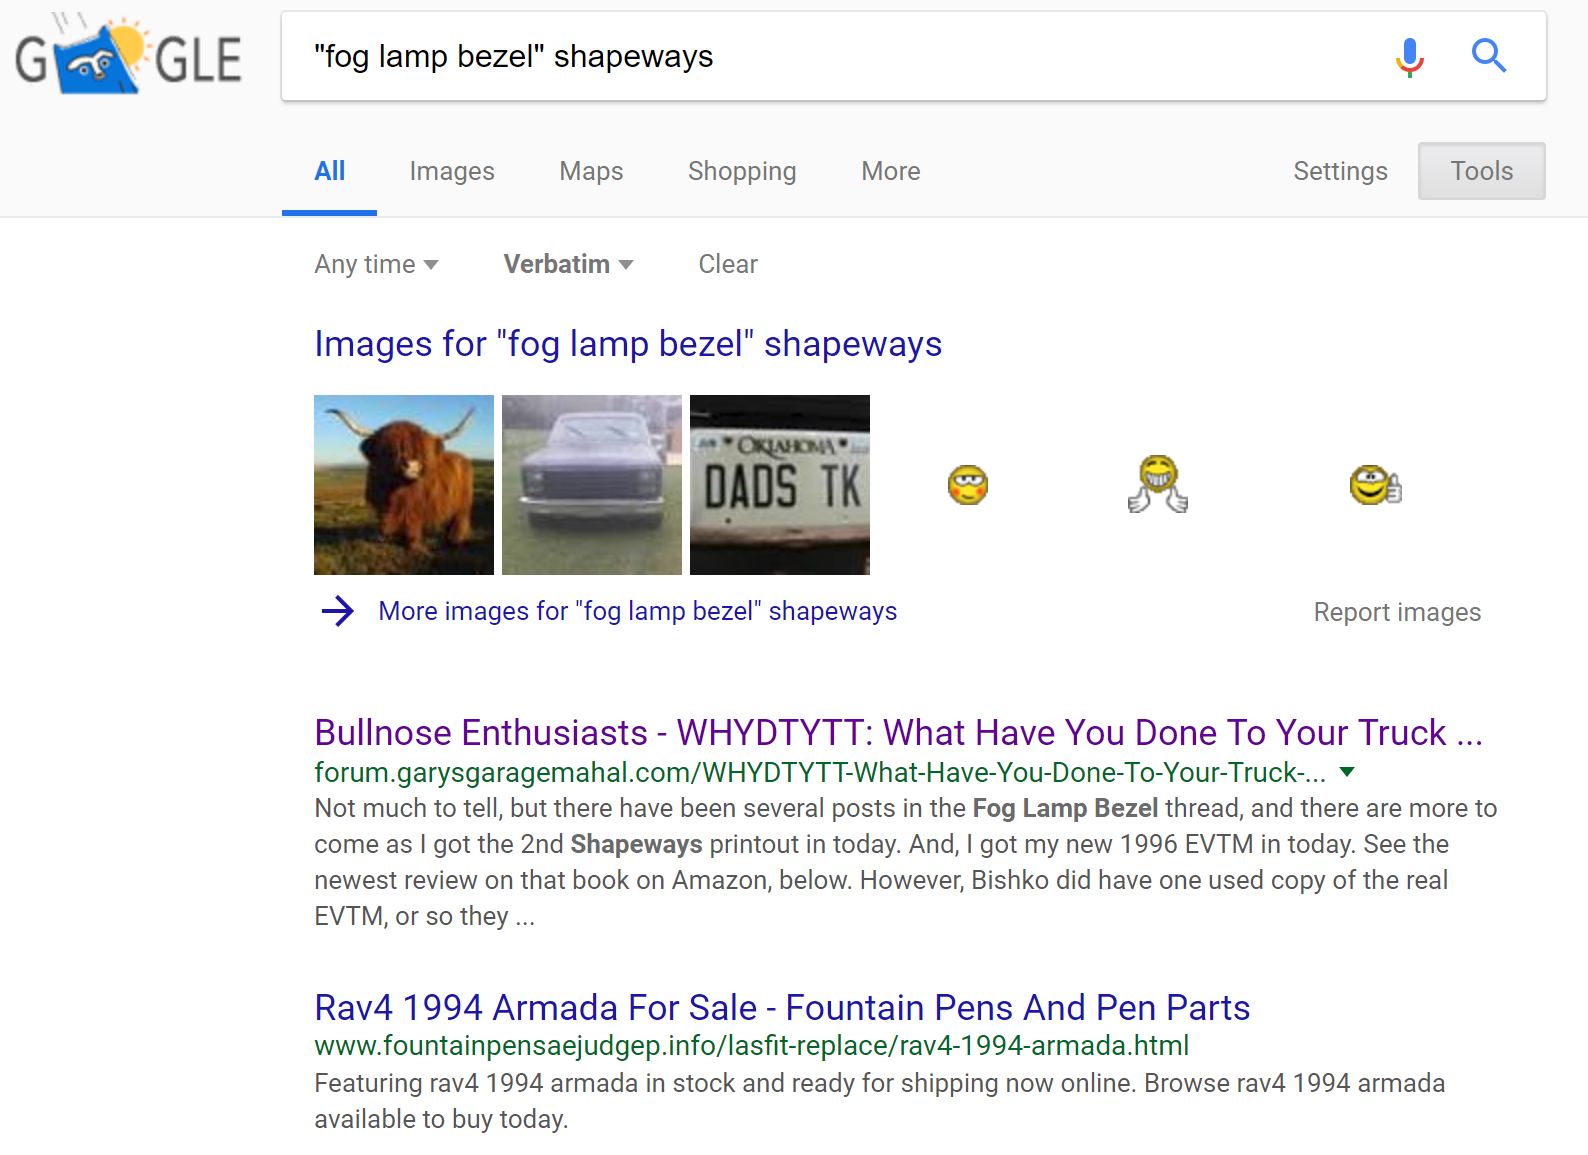Expand the Any time filter dropdown

pyautogui.click(x=376, y=264)
